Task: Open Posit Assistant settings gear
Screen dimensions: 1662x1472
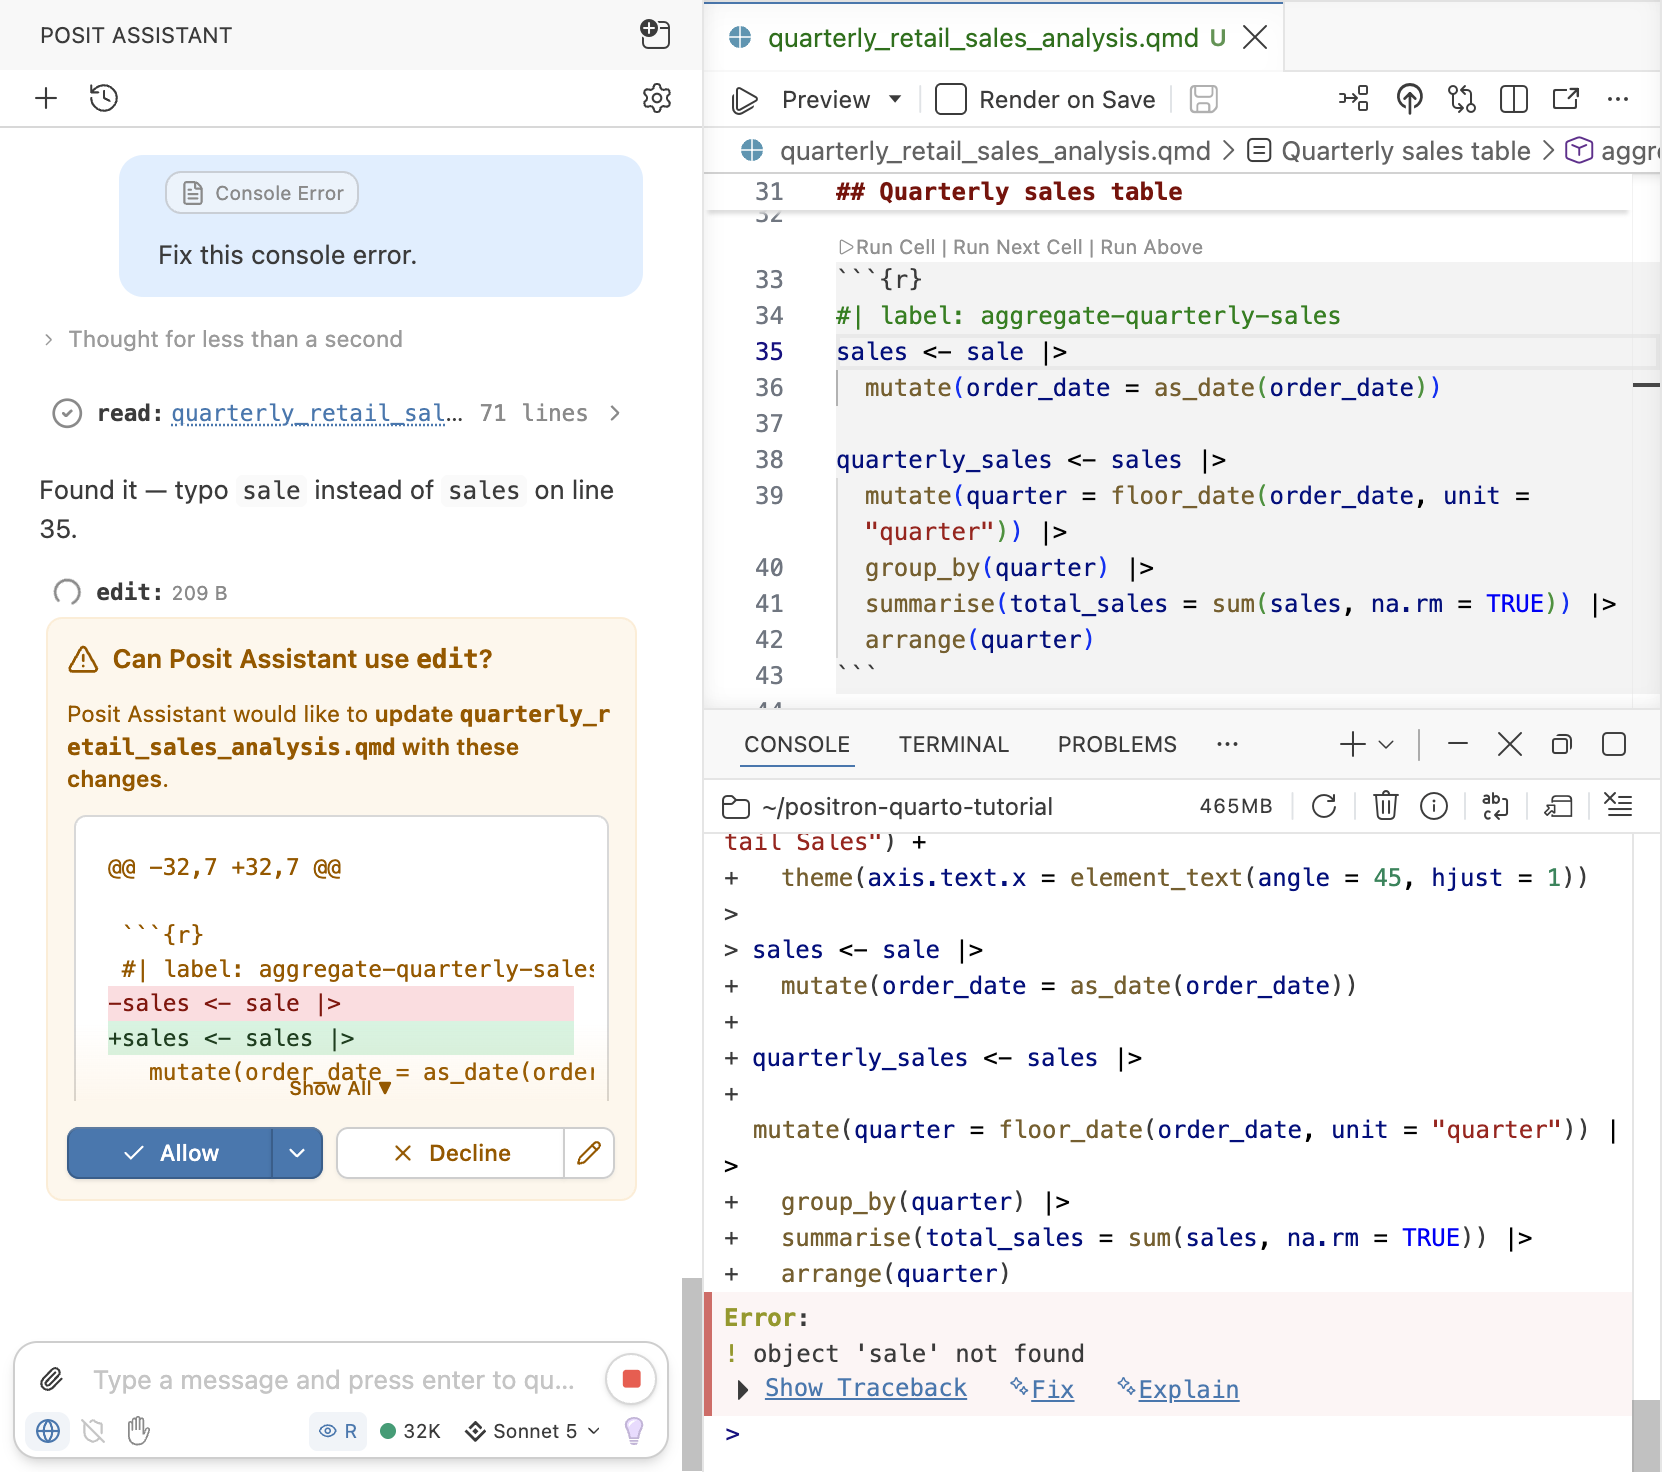Action: 657,98
